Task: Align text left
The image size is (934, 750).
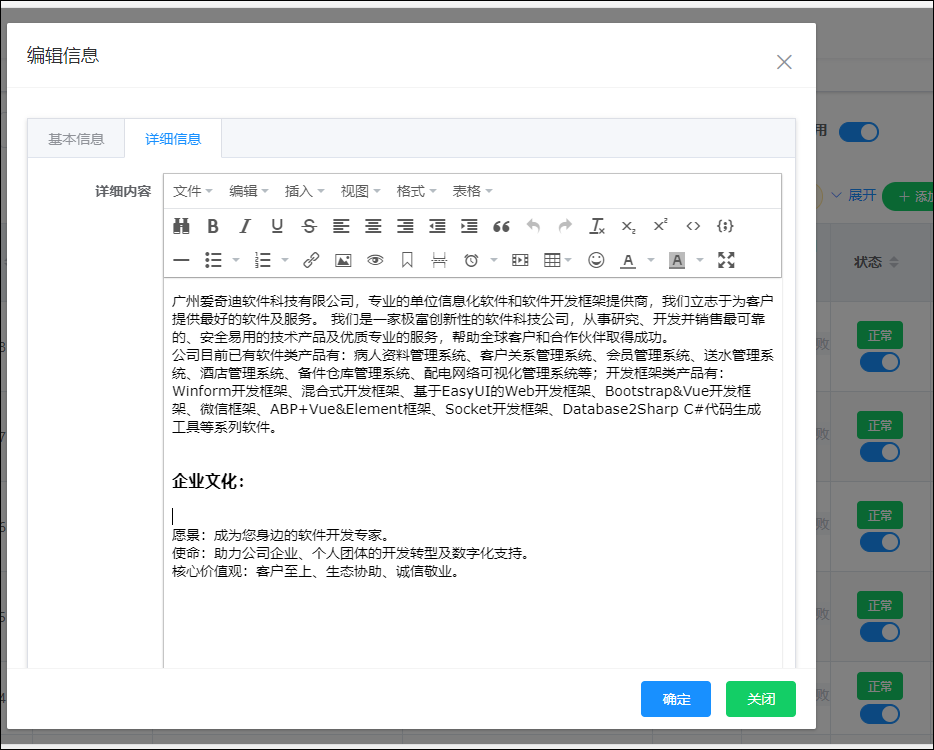Action: [341, 226]
